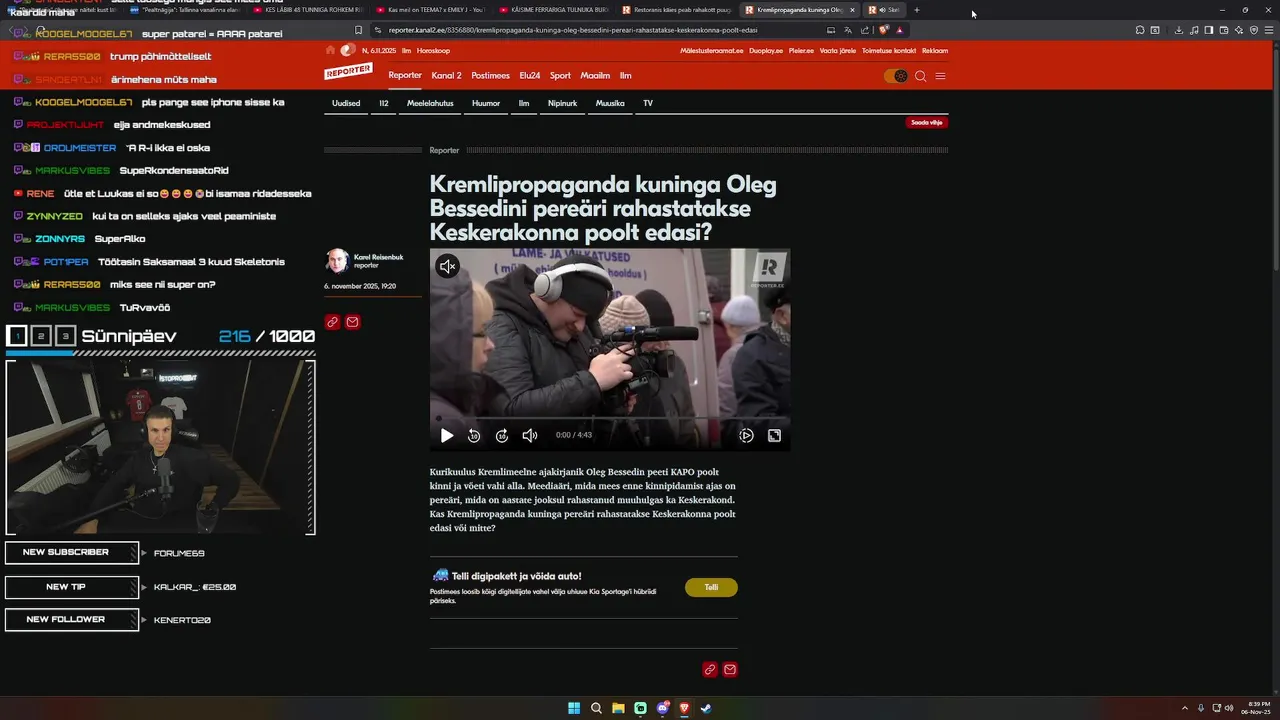Open a new browser tab
Viewport: 1280px width, 720px height.
[916, 10]
